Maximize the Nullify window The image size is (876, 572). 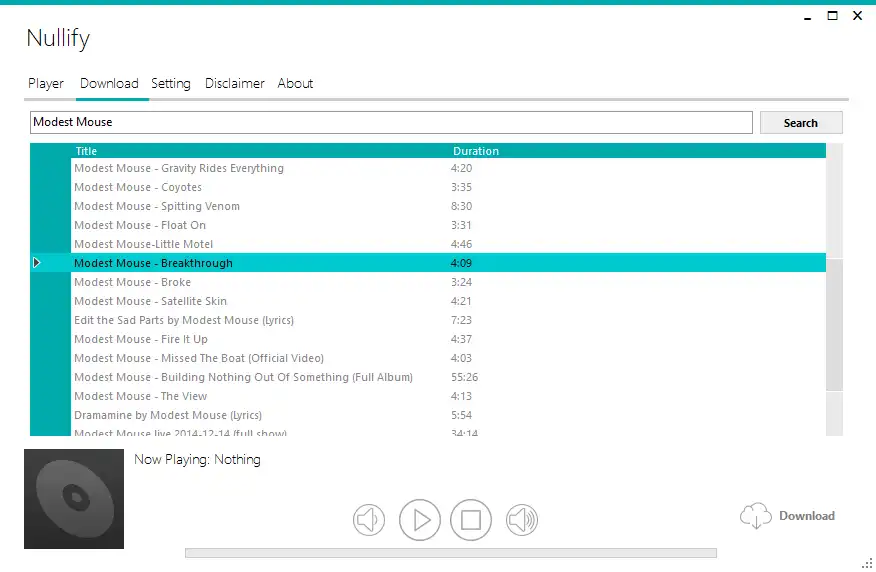click(832, 16)
